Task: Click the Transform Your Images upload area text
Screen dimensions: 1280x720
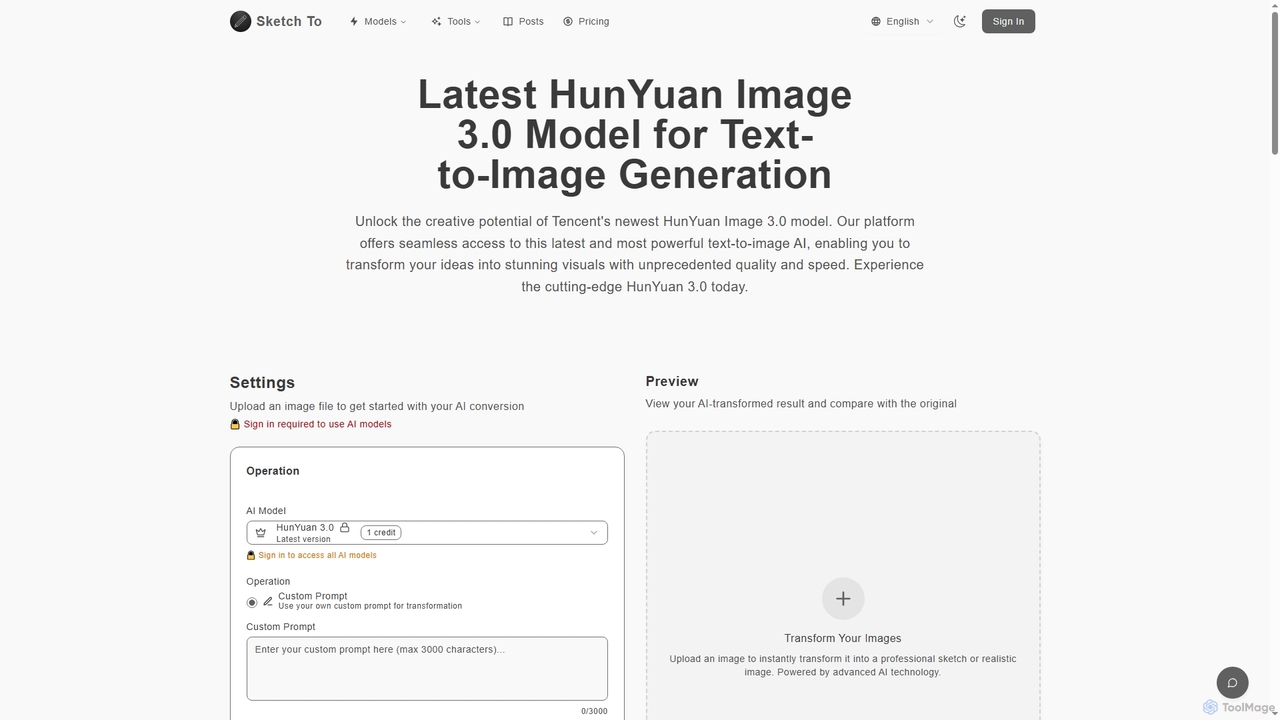Action: [x=843, y=638]
